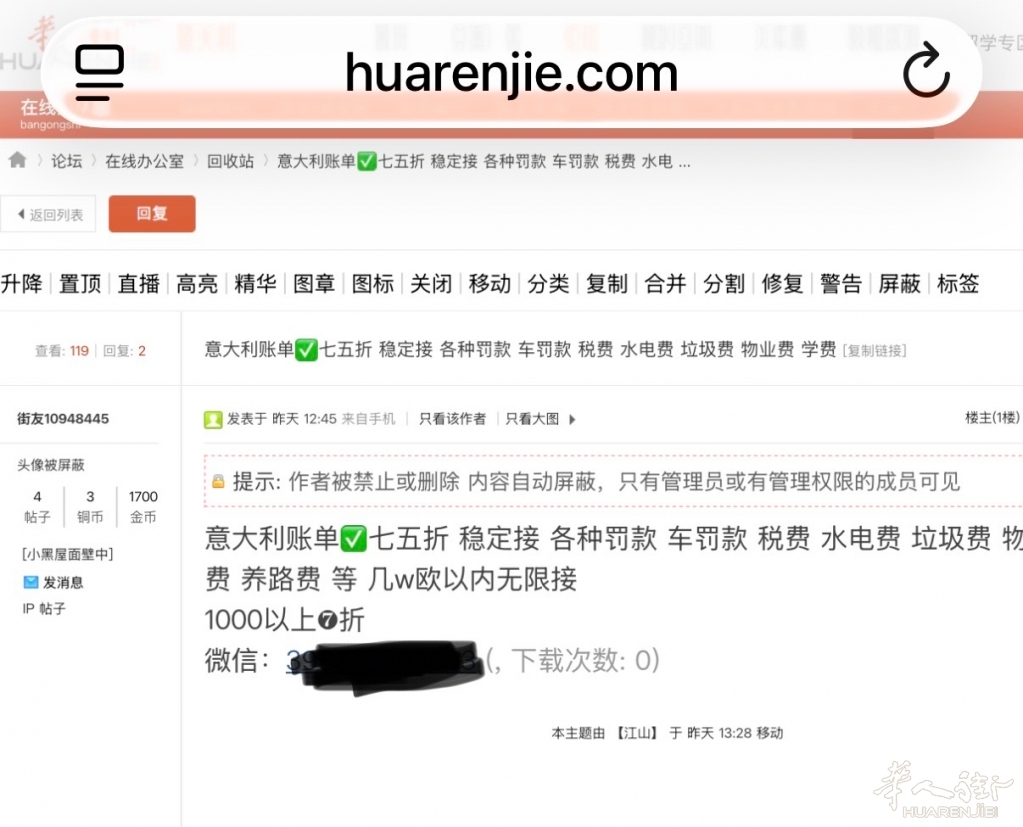Screen dimensions: 1023x827
Task: Click 关闭 in the moderation toolbar
Action: (431, 284)
